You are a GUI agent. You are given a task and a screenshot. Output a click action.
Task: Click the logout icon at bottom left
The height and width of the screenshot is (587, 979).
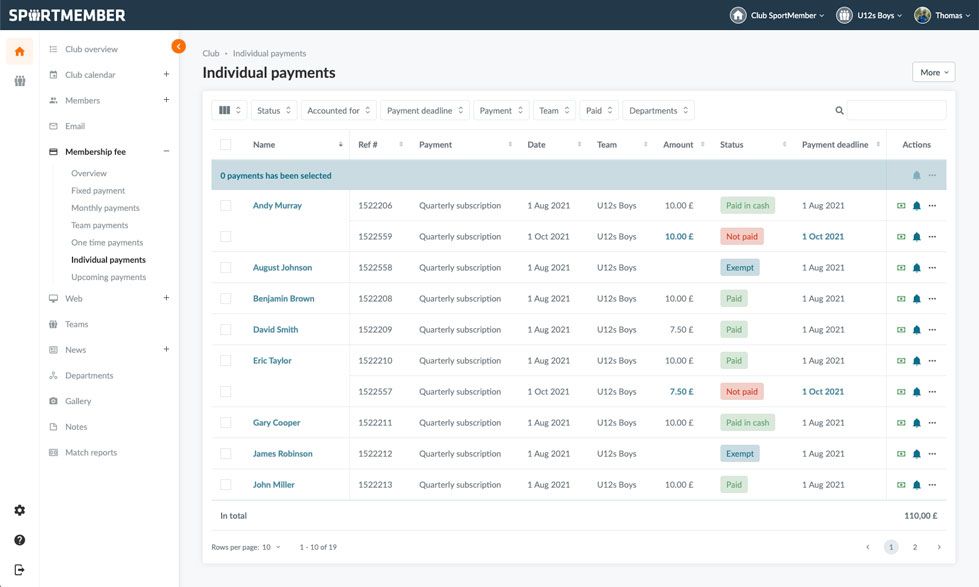tap(17, 566)
